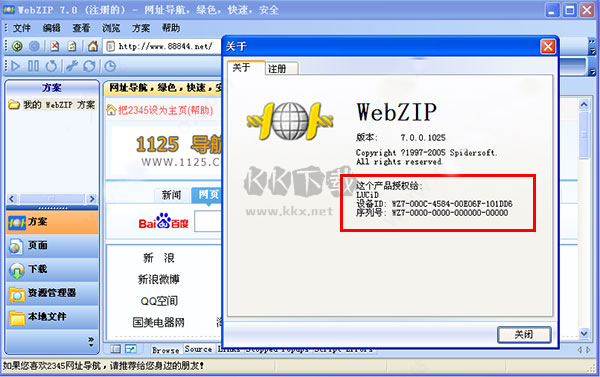Close the About dialog with the red X
The width and height of the screenshot is (600, 377).
[x=548, y=47]
